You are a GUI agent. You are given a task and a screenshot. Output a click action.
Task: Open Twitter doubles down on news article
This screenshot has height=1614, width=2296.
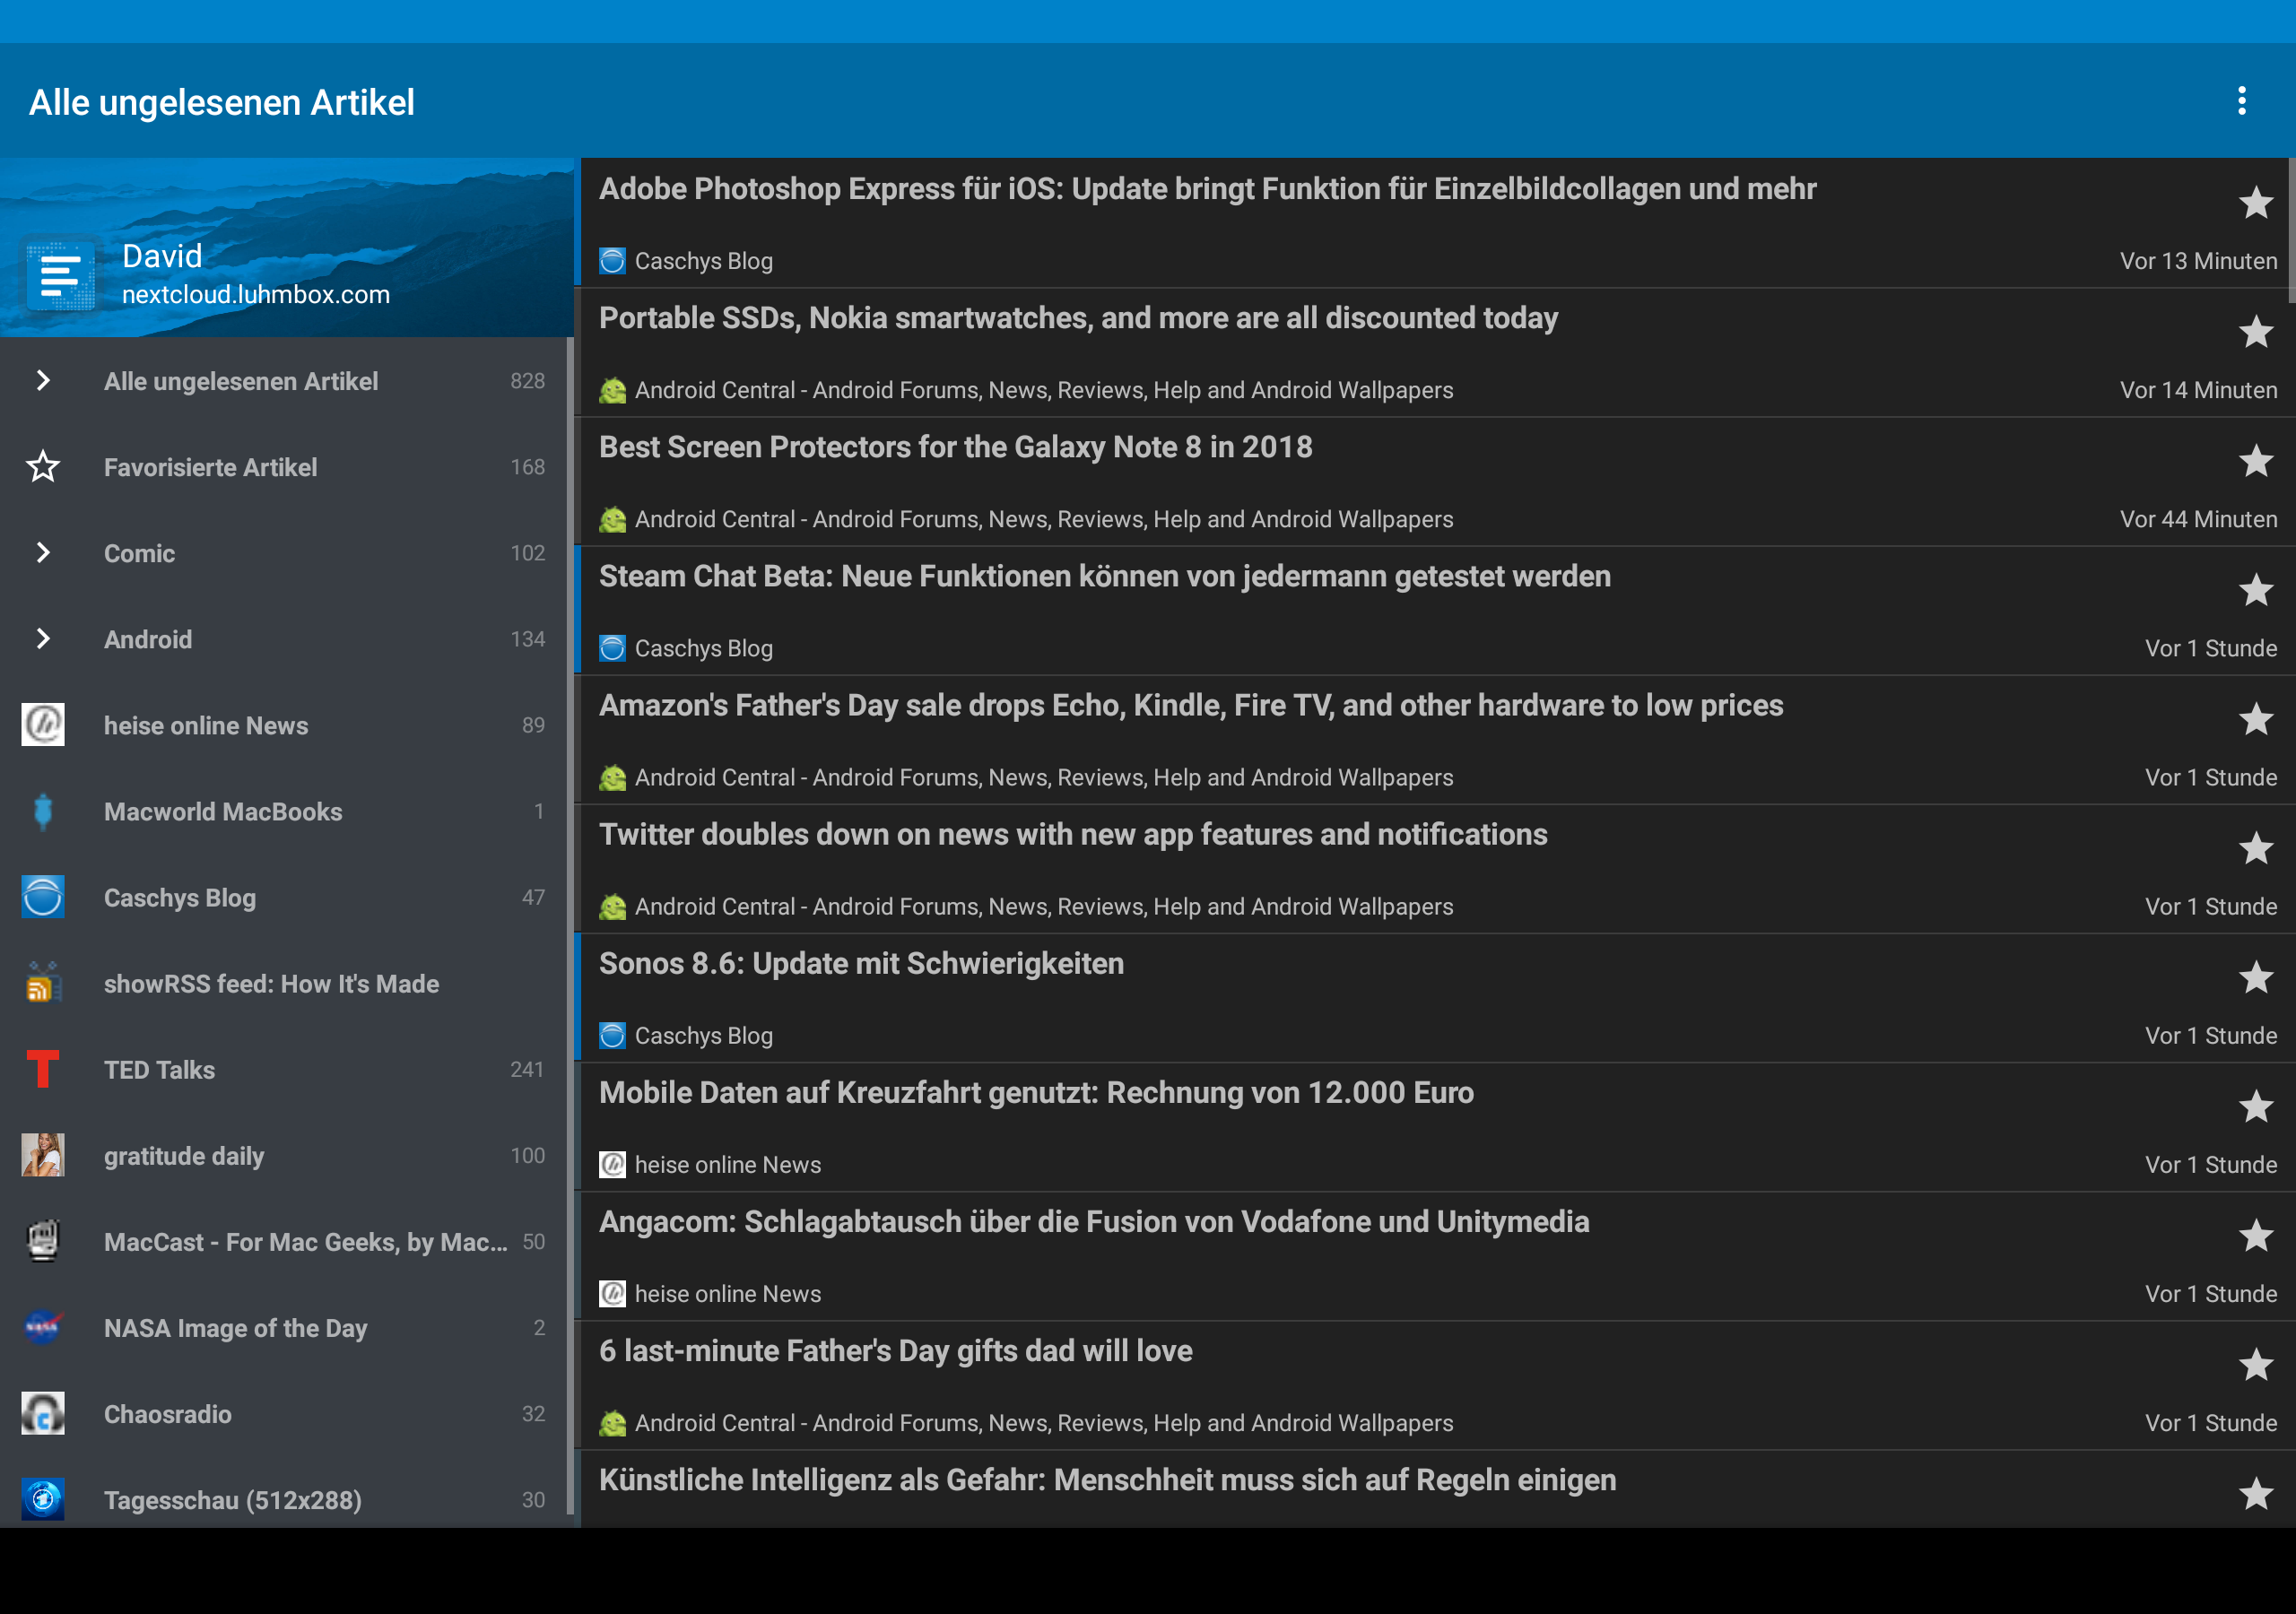(1072, 834)
